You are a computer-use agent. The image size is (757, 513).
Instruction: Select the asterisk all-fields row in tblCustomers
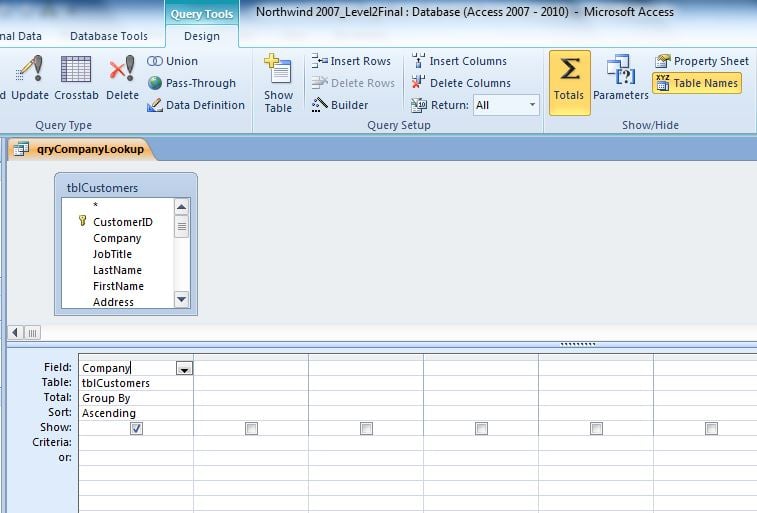click(x=96, y=206)
